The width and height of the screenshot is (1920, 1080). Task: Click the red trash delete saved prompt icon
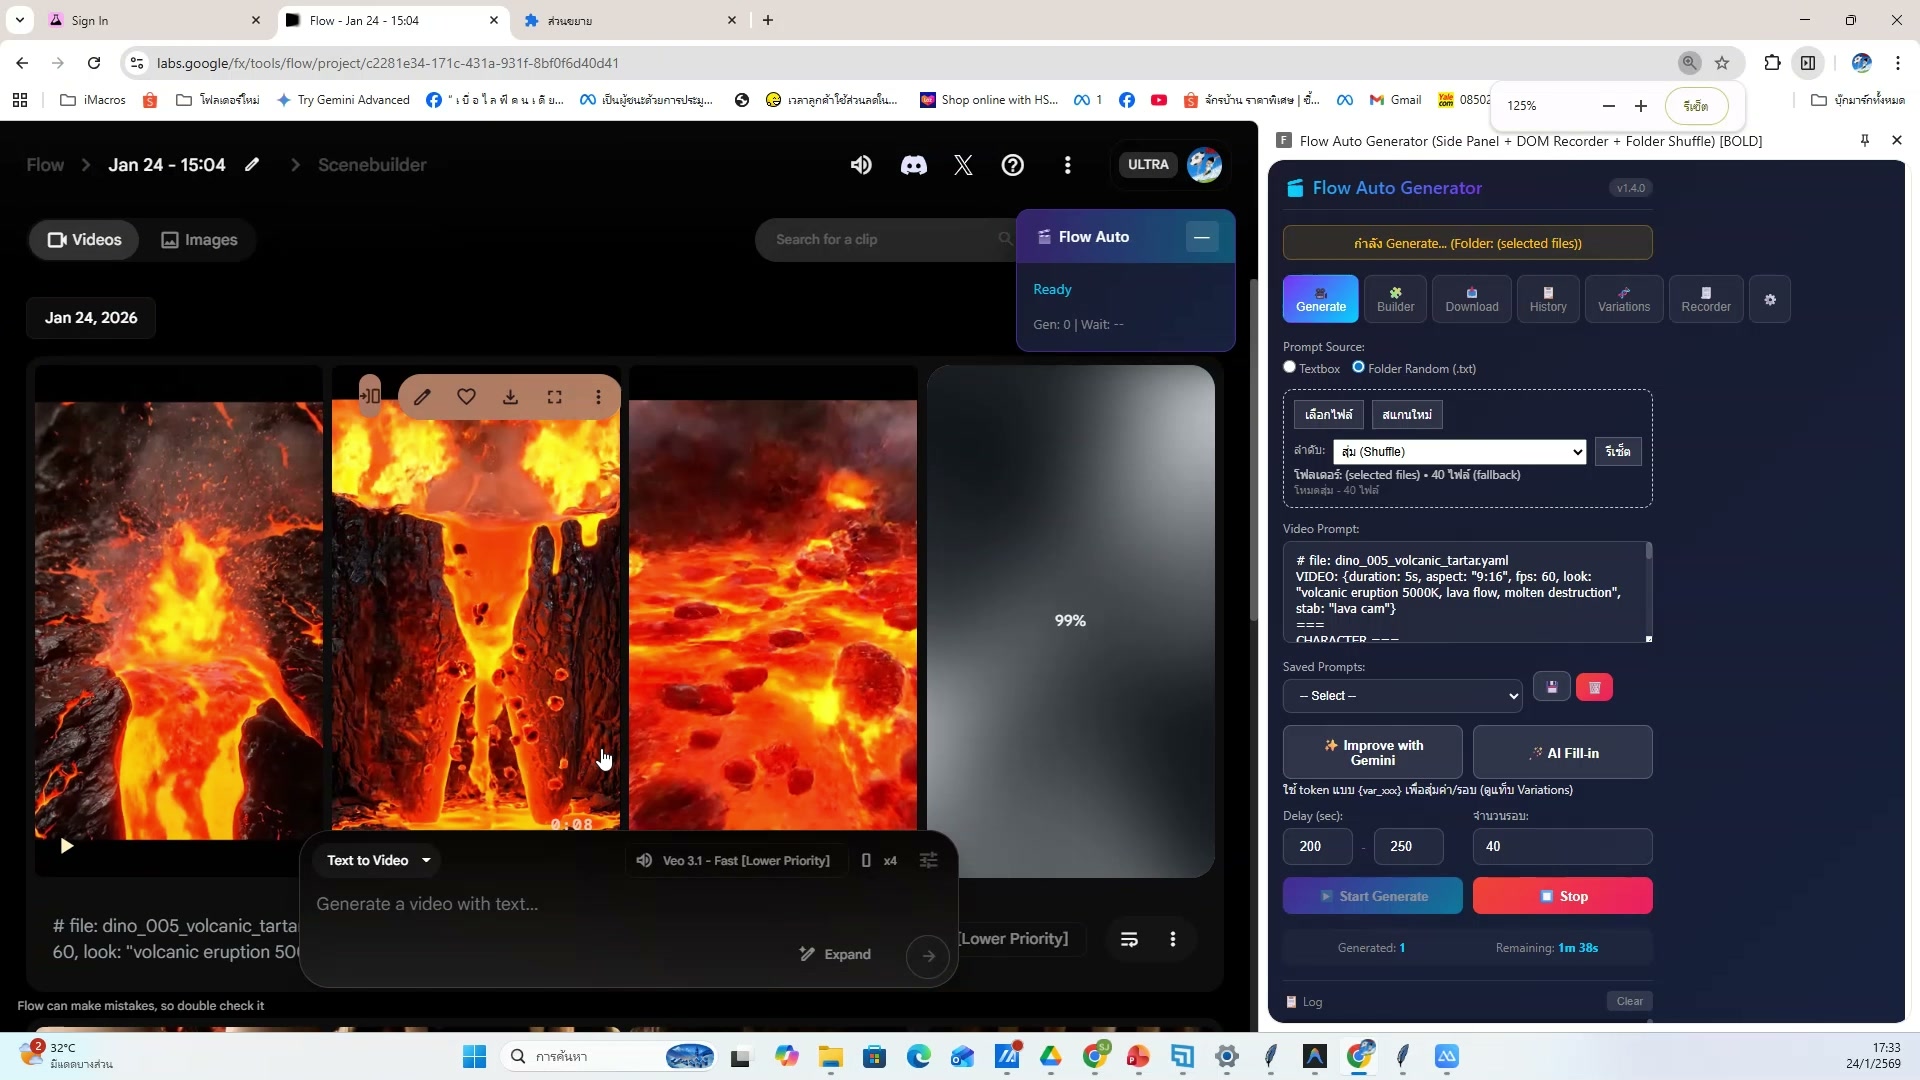click(1594, 688)
